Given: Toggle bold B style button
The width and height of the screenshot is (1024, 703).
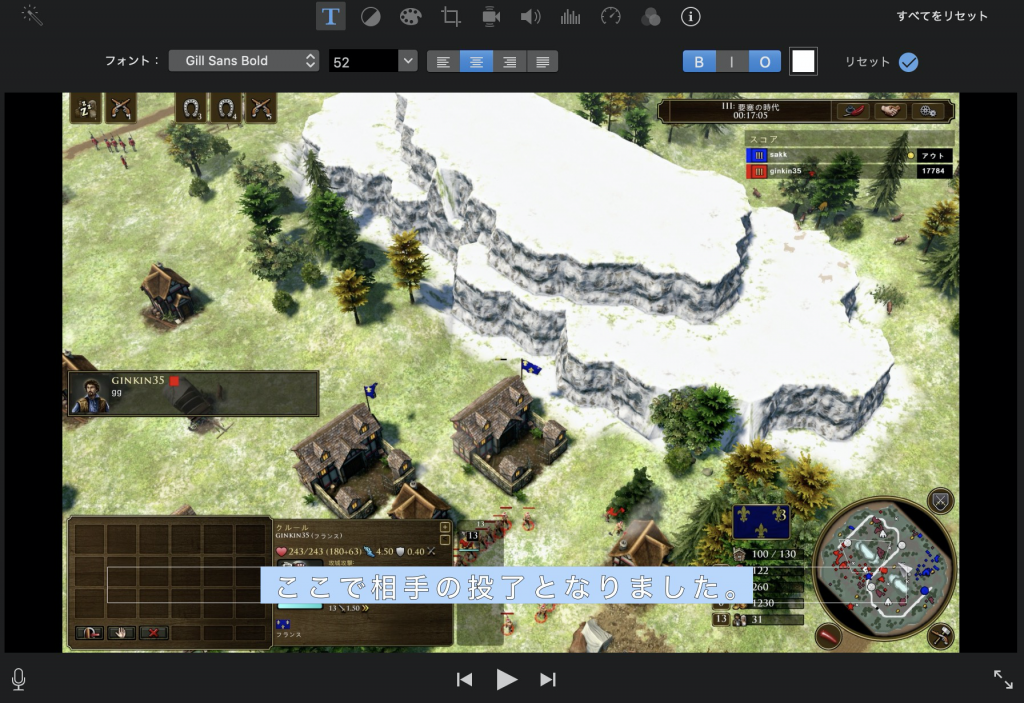Looking at the screenshot, I should point(699,62).
